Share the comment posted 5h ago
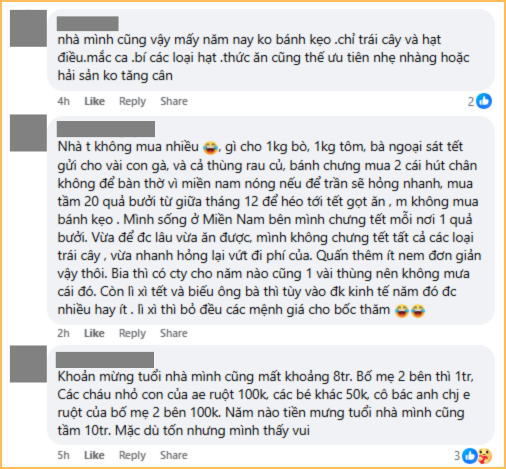506x469 pixels. [174, 455]
